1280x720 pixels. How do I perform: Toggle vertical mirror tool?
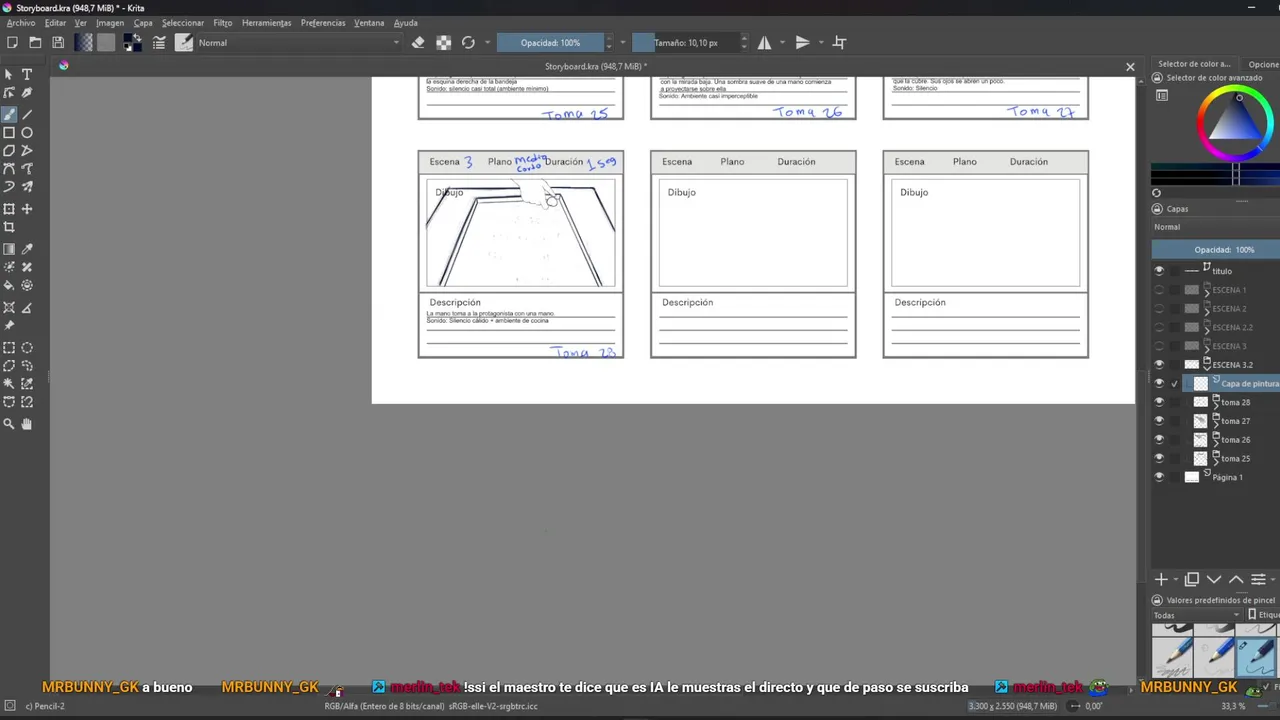(x=802, y=43)
